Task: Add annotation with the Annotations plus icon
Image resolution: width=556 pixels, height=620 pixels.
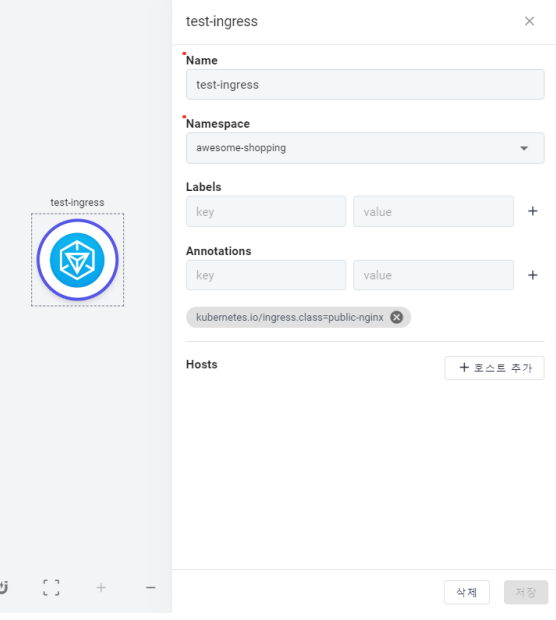Action: [x=533, y=275]
